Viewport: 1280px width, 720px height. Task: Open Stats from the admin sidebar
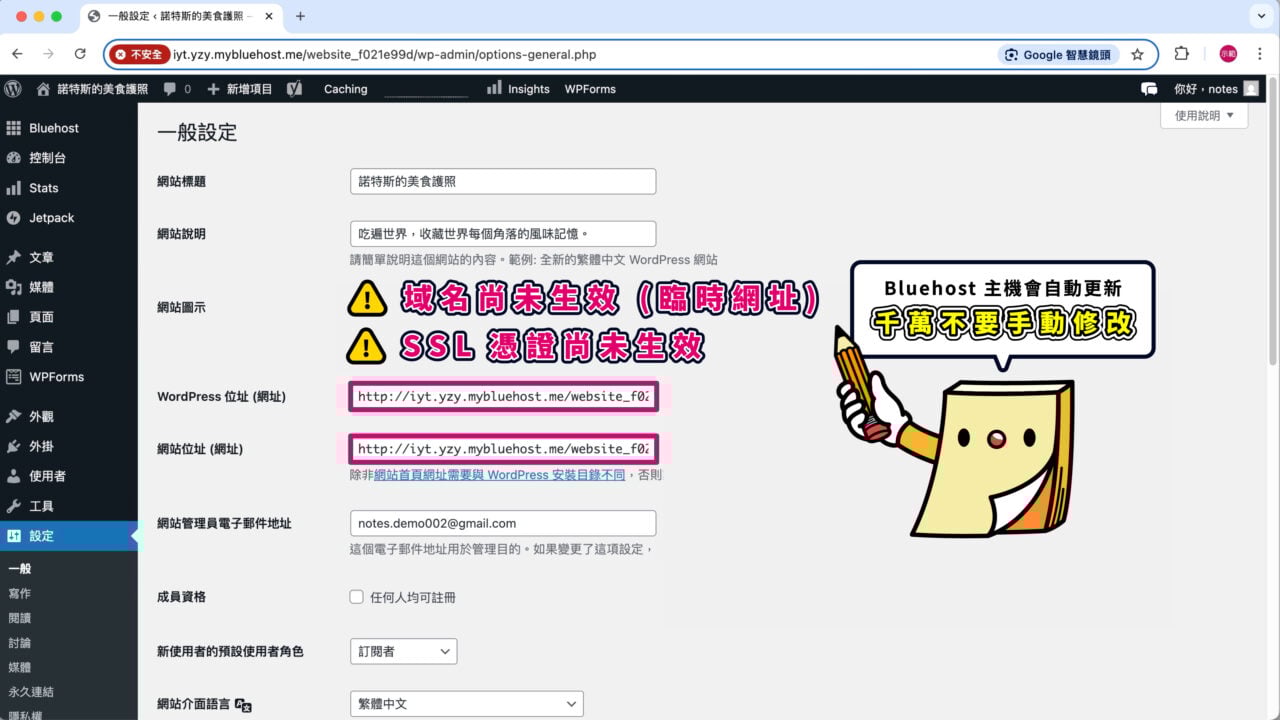pos(43,188)
